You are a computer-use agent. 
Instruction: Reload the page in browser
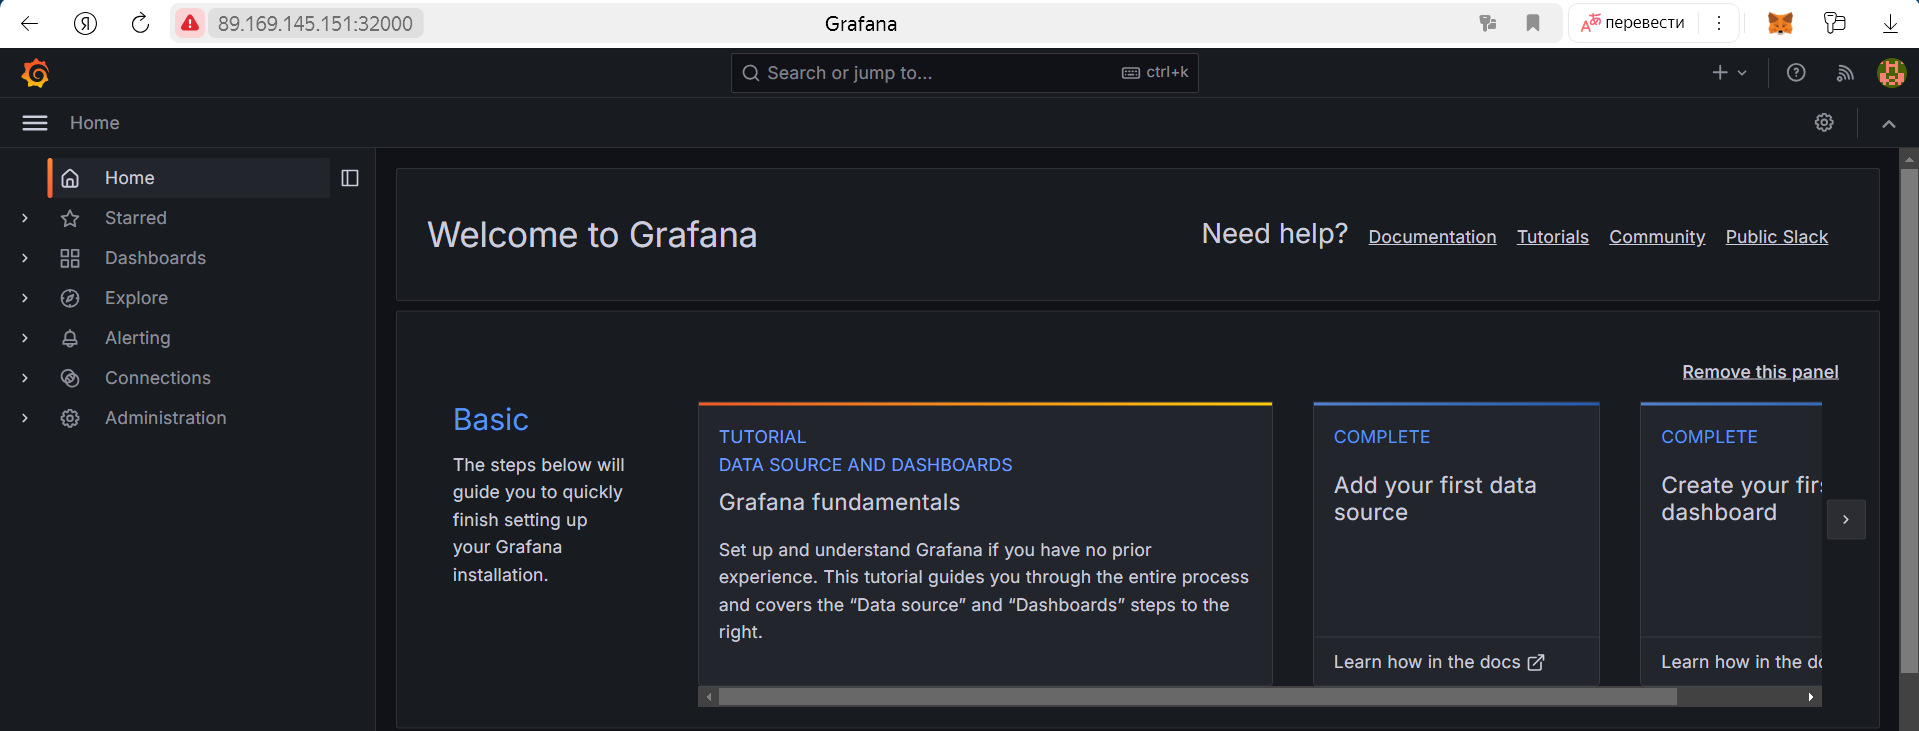pyautogui.click(x=140, y=24)
